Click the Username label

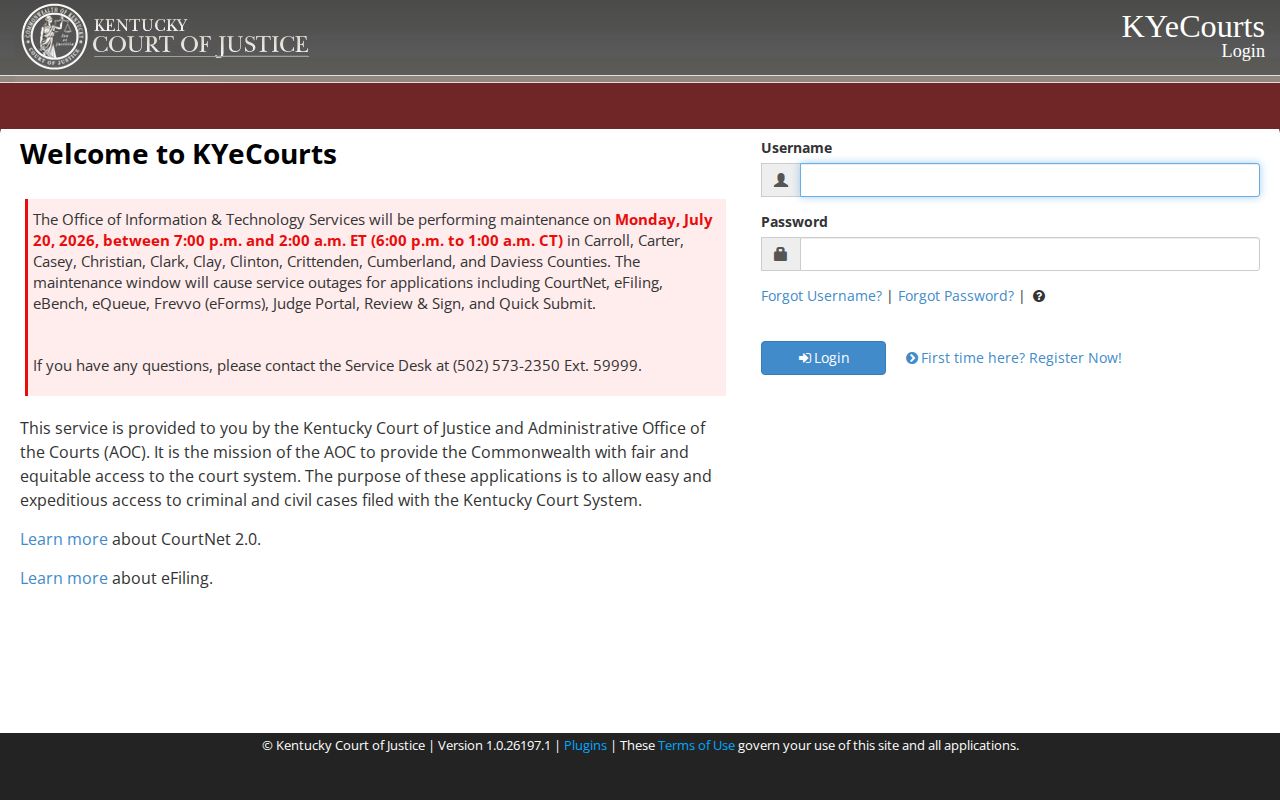coord(796,148)
